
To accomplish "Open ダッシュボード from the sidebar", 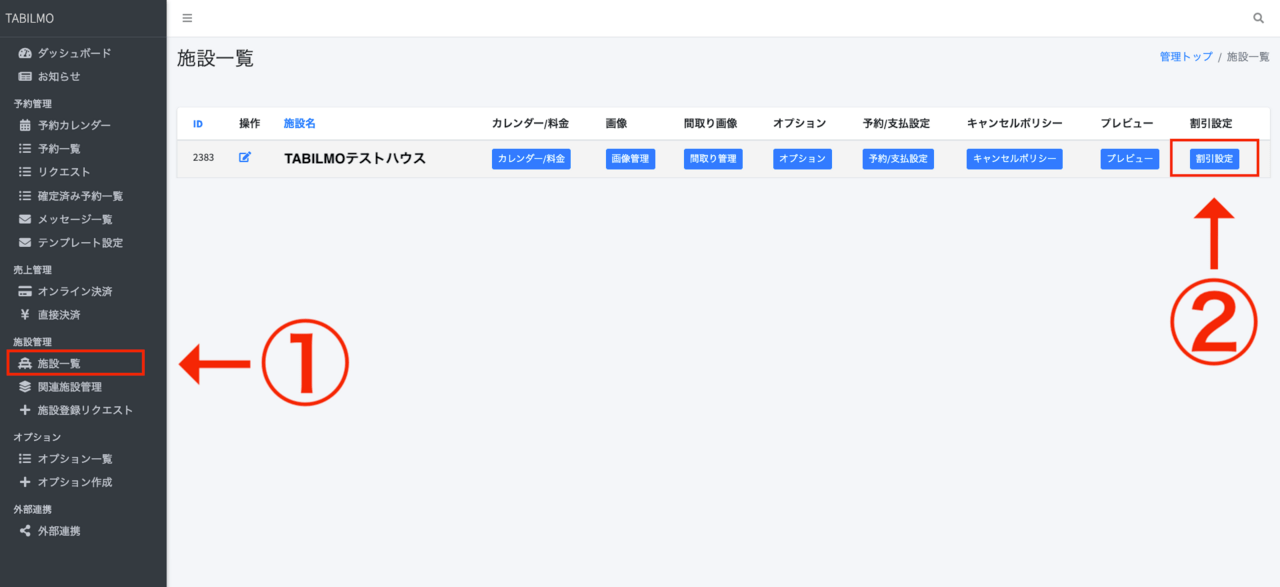I will click(74, 53).
